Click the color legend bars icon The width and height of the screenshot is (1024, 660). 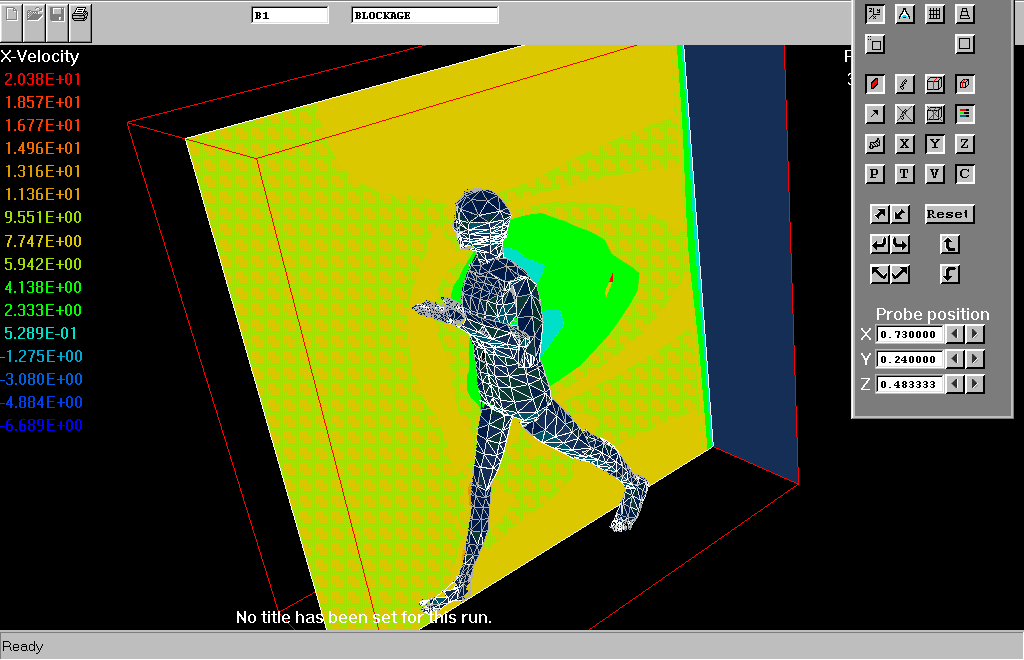click(965, 114)
